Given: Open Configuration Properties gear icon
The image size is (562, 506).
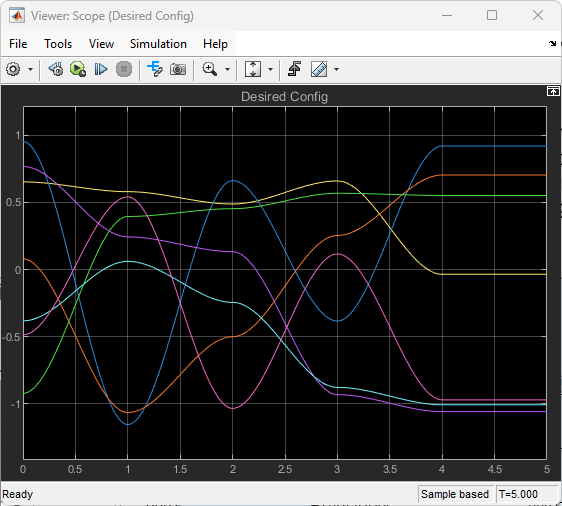Looking at the screenshot, I should pyautogui.click(x=14, y=69).
